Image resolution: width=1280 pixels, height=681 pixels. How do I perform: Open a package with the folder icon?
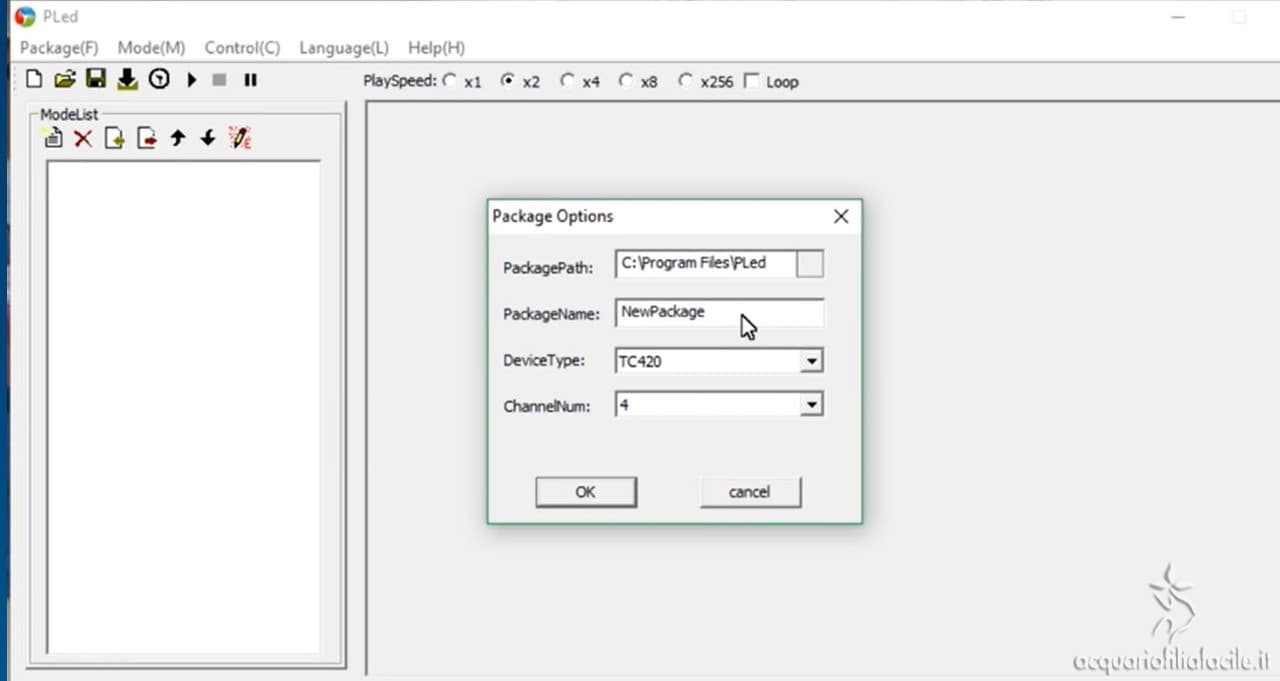click(x=65, y=80)
